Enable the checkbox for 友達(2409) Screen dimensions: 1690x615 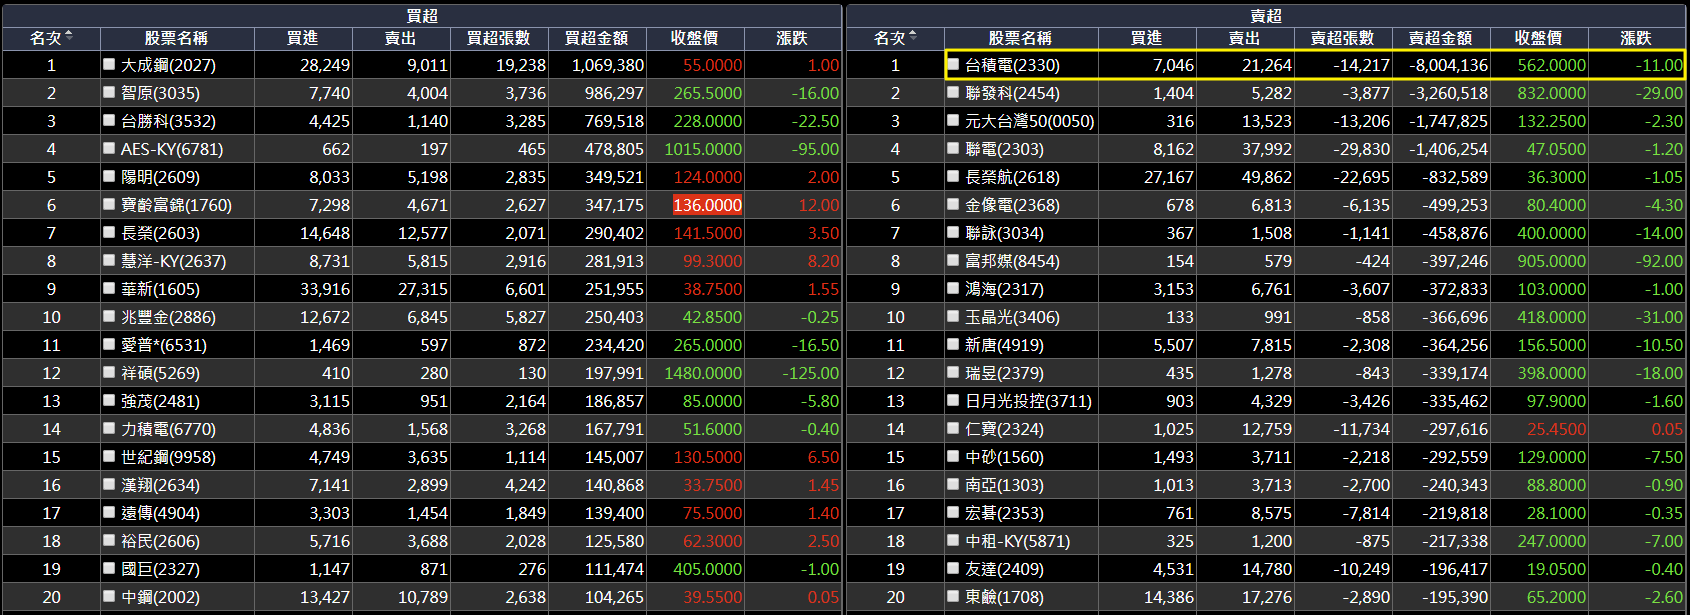click(953, 568)
